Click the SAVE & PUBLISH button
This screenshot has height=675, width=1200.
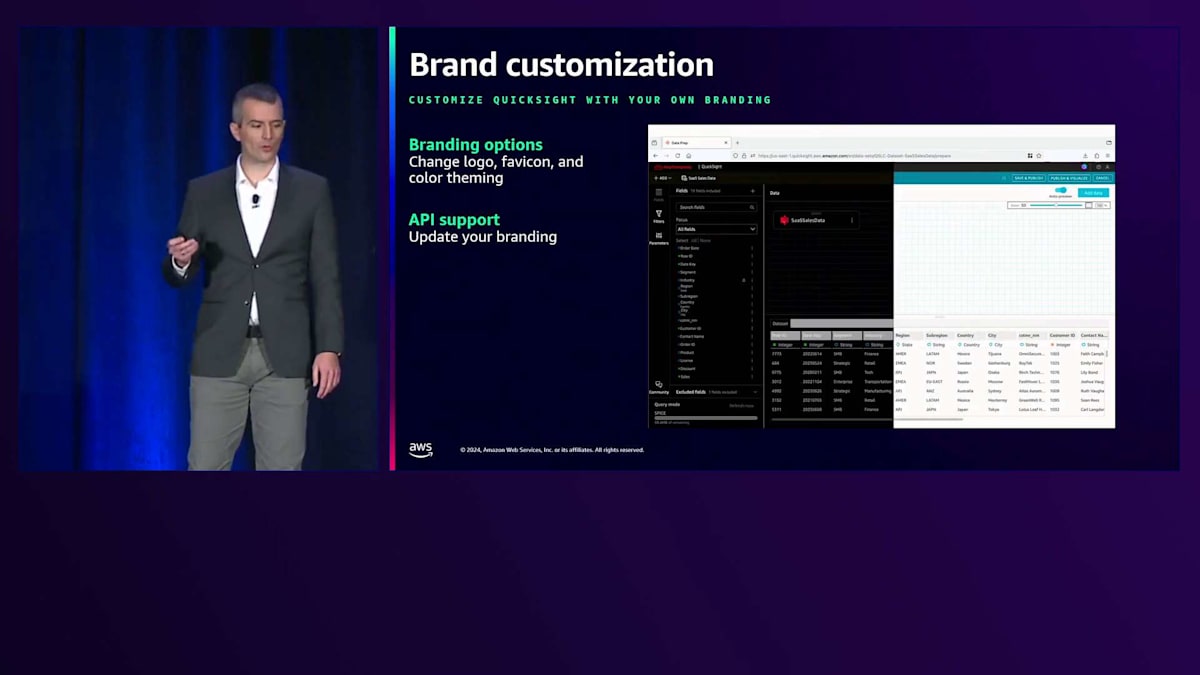1029,178
